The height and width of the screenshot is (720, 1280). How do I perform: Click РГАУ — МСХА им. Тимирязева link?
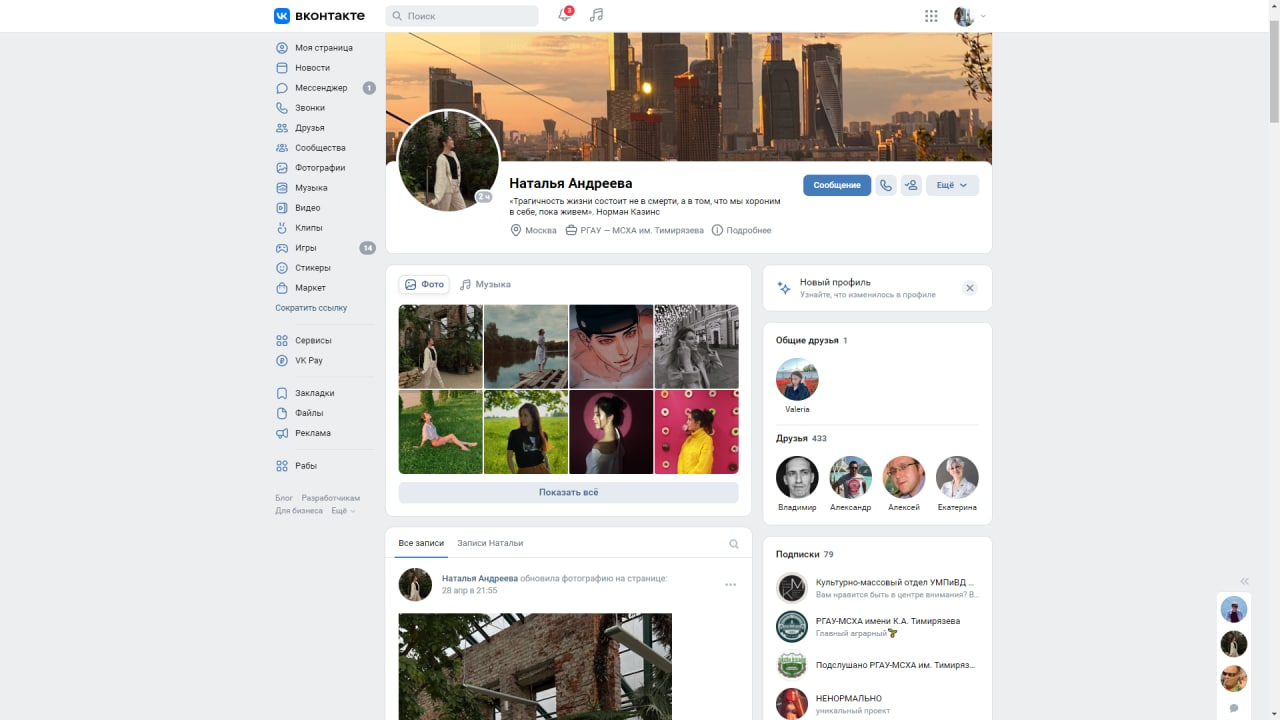tap(634, 230)
